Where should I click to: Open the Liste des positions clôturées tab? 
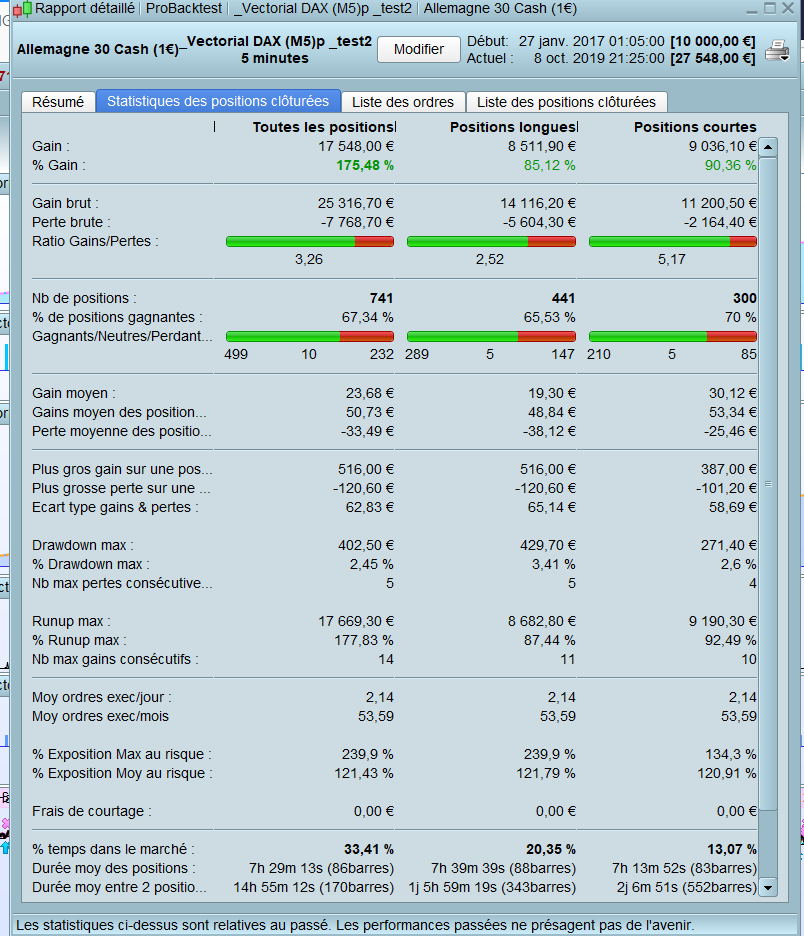click(x=566, y=102)
